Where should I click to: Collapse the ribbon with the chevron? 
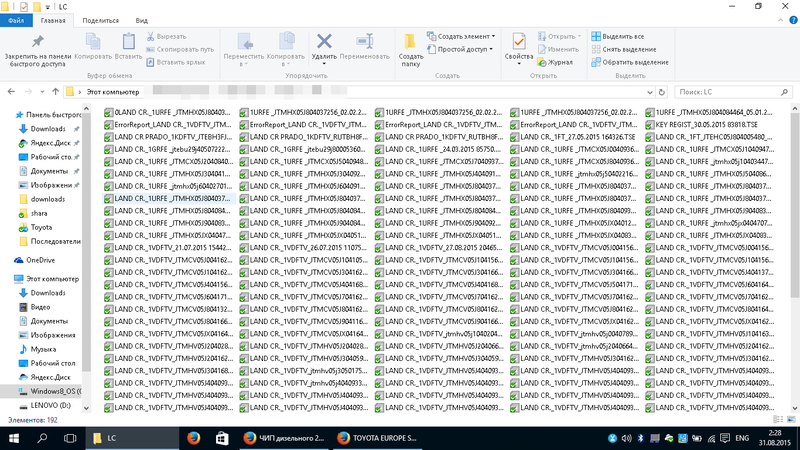pyautogui.click(x=781, y=20)
